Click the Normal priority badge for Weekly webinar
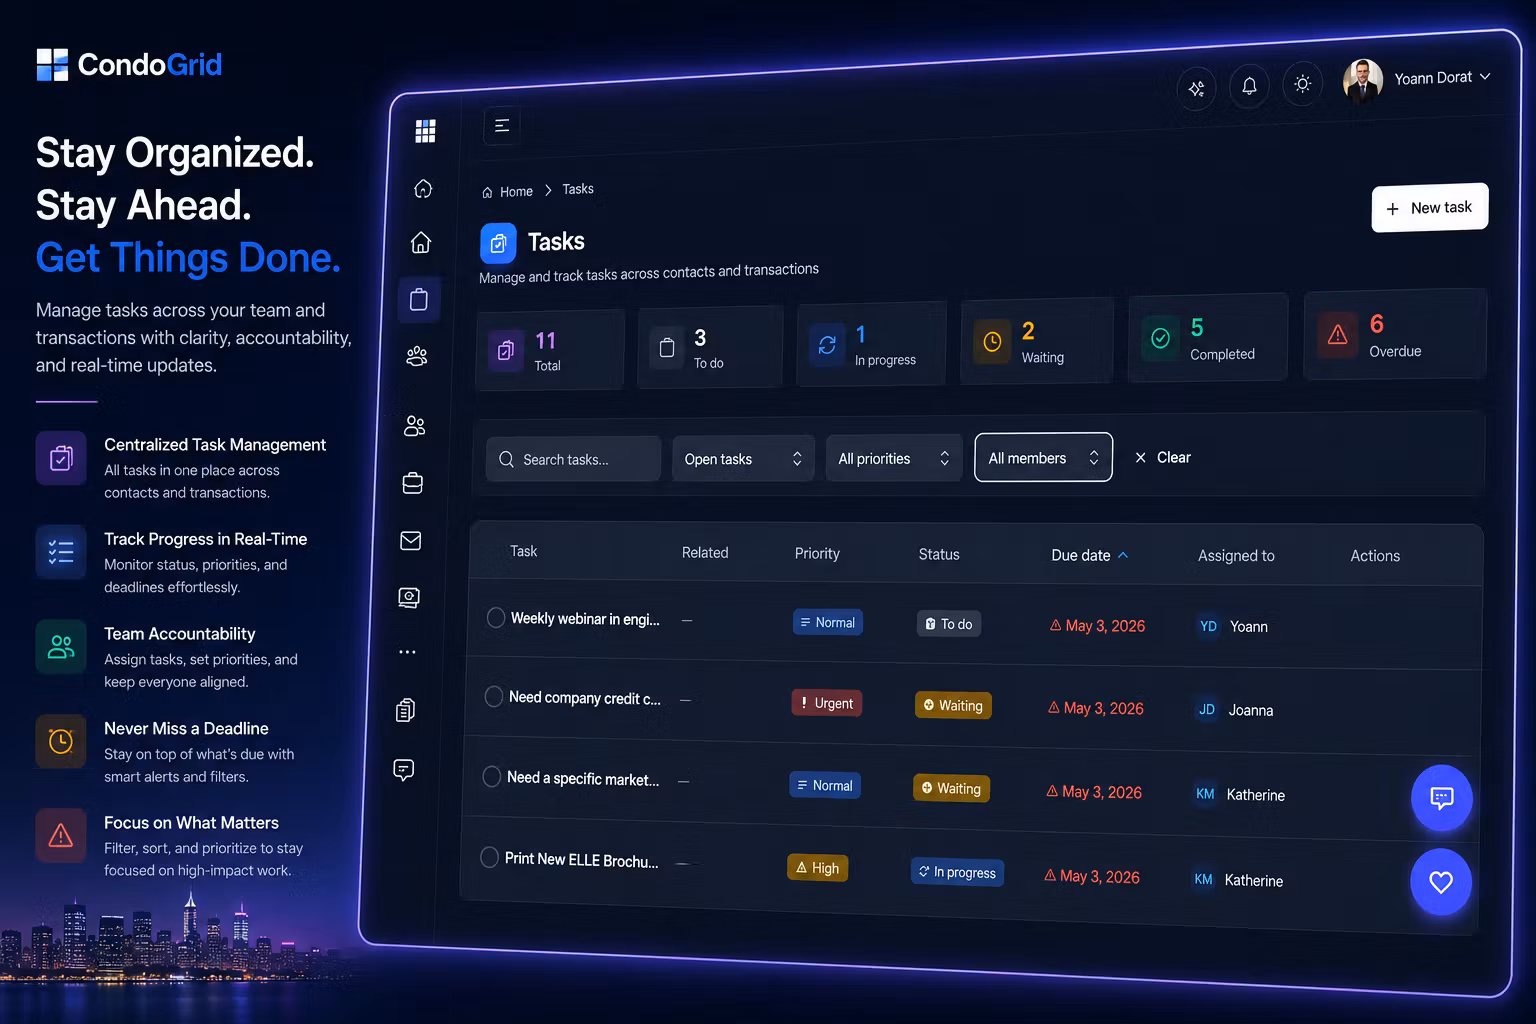Image resolution: width=1536 pixels, height=1024 pixels. click(x=827, y=622)
